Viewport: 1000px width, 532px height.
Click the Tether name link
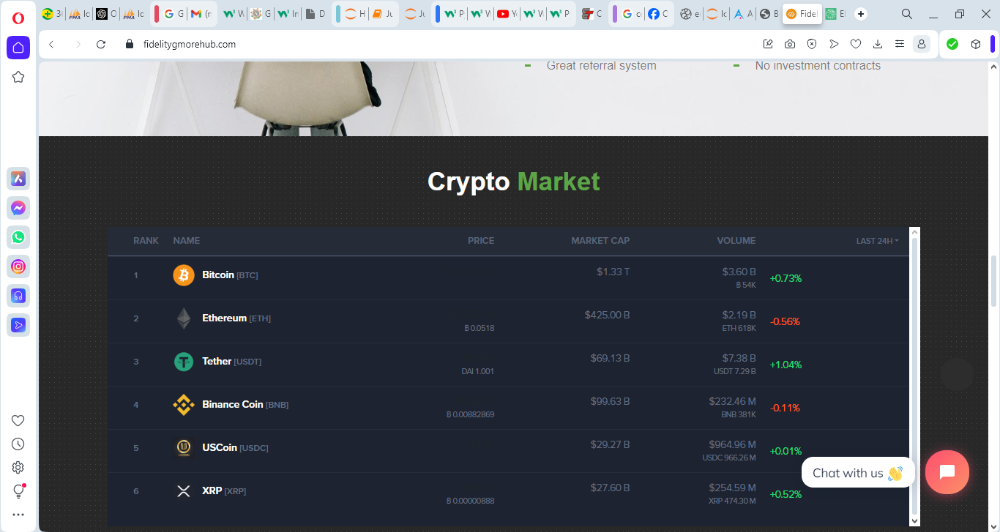[217, 361]
